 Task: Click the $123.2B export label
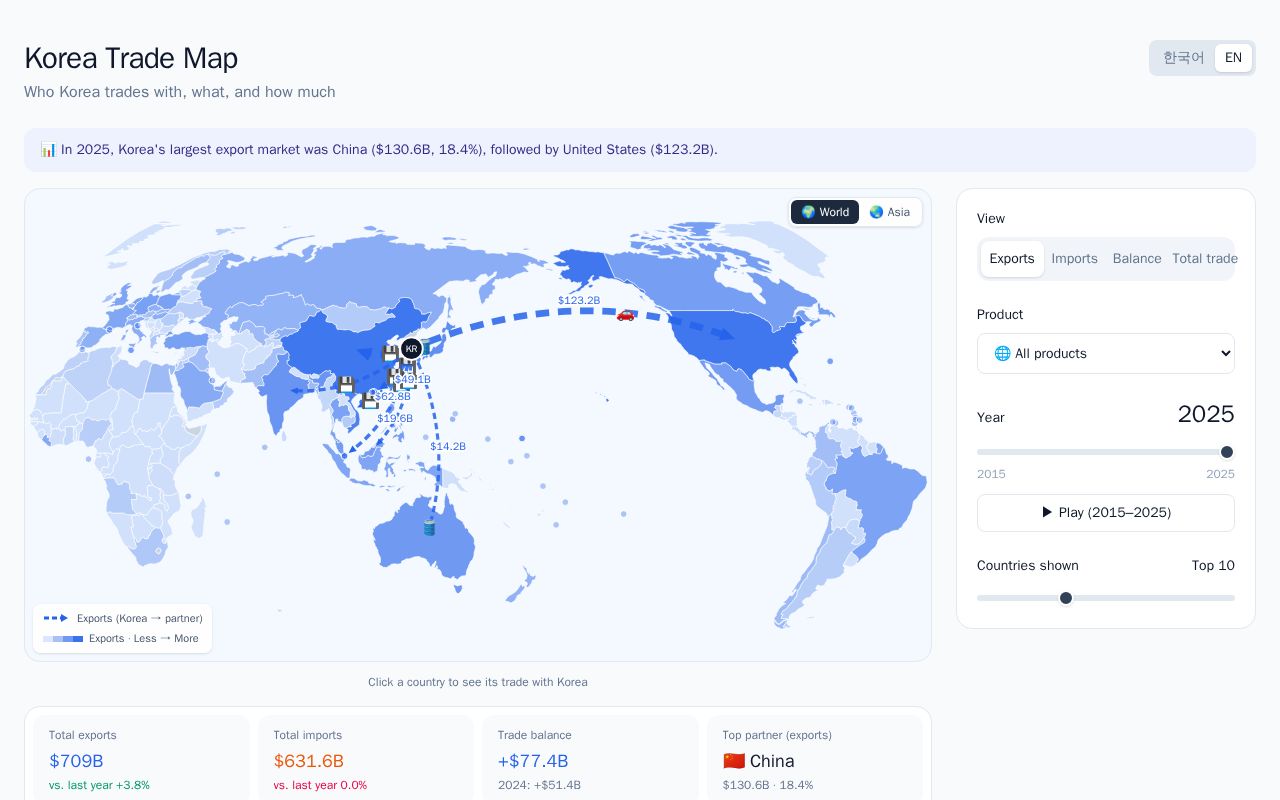[579, 300]
